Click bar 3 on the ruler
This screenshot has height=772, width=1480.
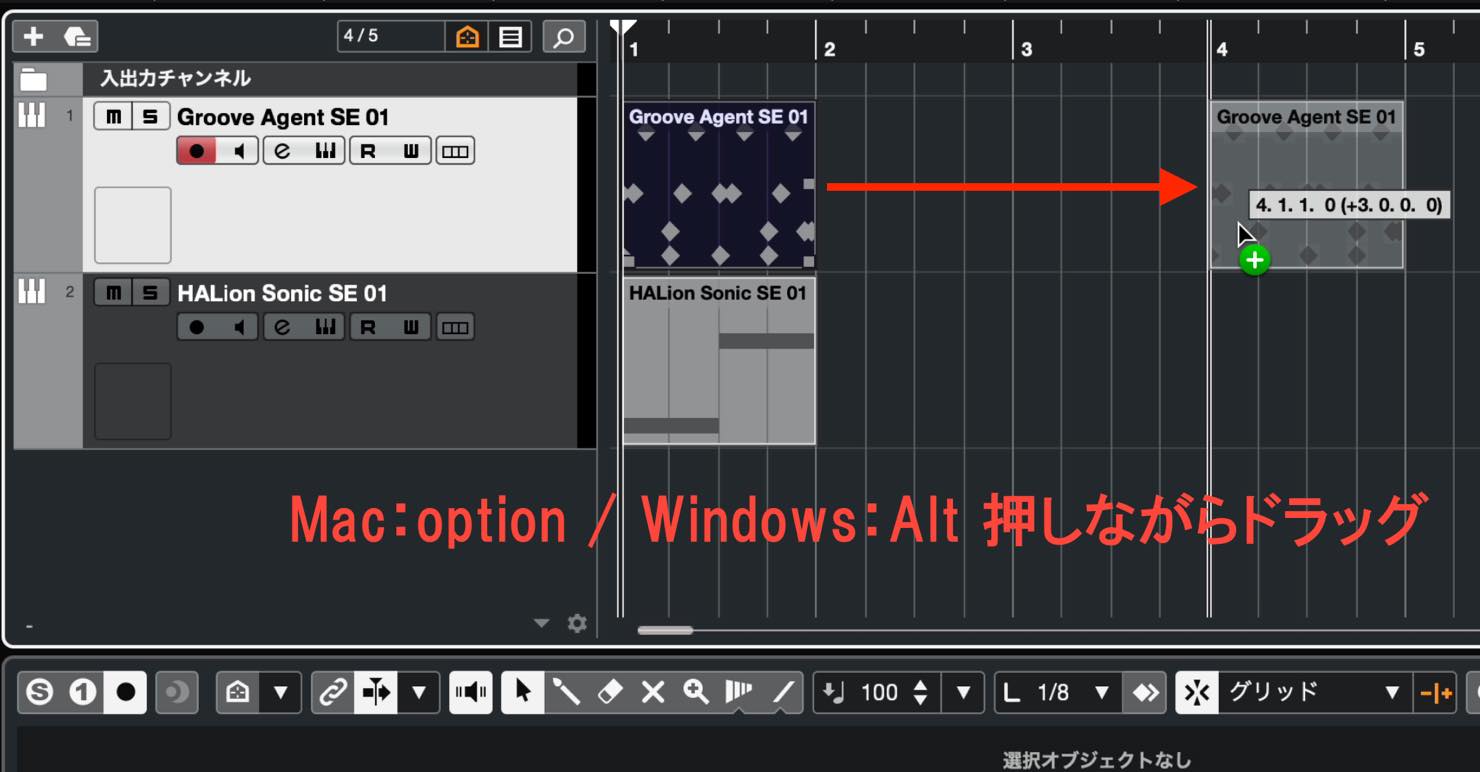[1026, 49]
